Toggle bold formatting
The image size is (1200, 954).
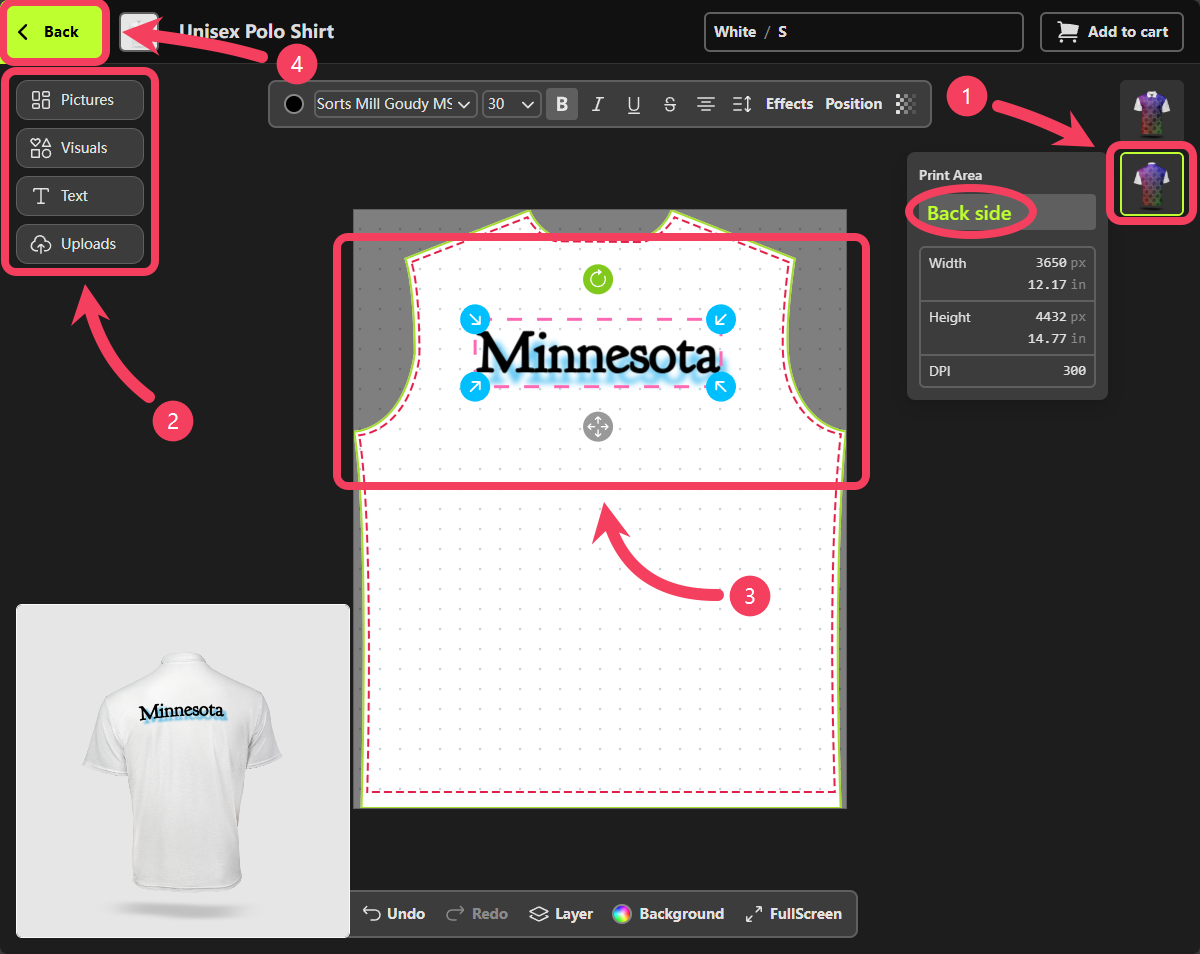562,104
